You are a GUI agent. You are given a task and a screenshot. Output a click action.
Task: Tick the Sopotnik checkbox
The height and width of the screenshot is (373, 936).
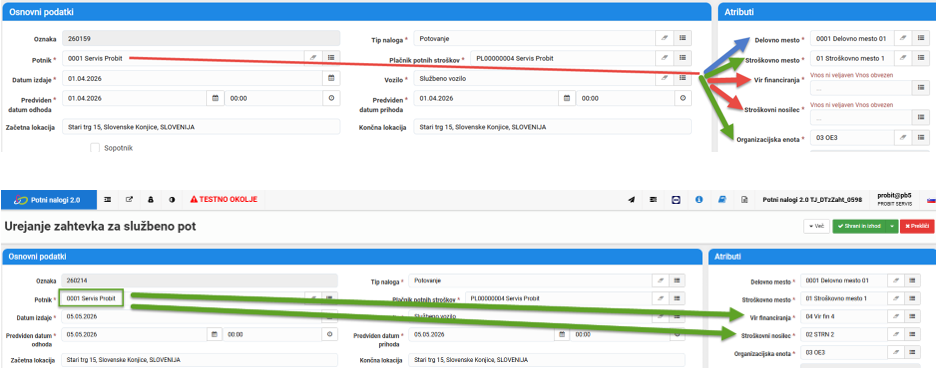point(94,147)
